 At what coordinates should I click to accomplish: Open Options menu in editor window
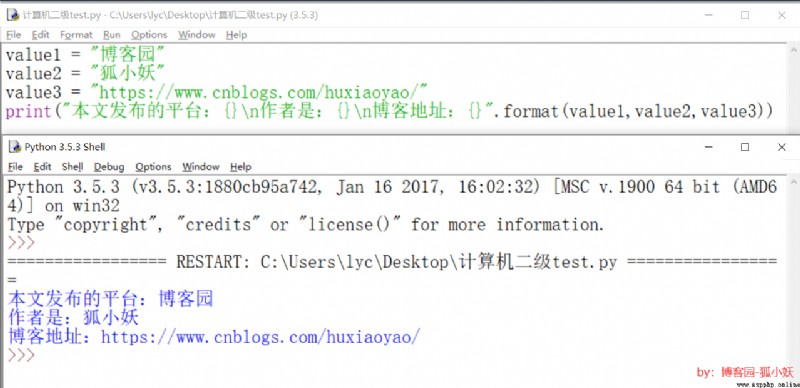tap(149, 35)
